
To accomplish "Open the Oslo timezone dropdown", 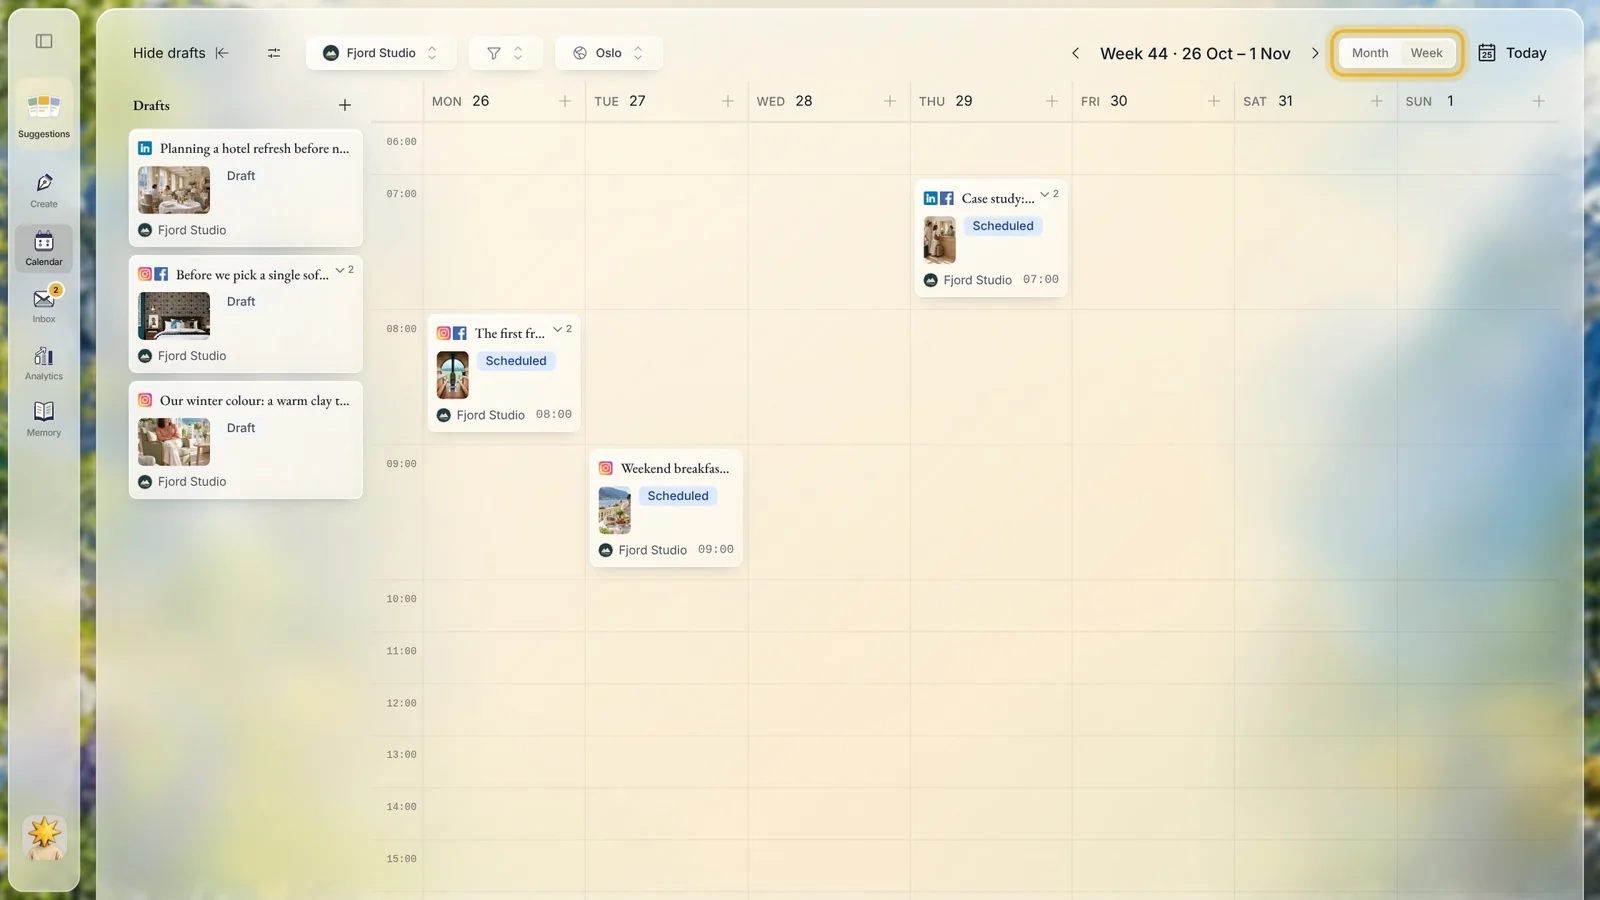I will tap(609, 53).
